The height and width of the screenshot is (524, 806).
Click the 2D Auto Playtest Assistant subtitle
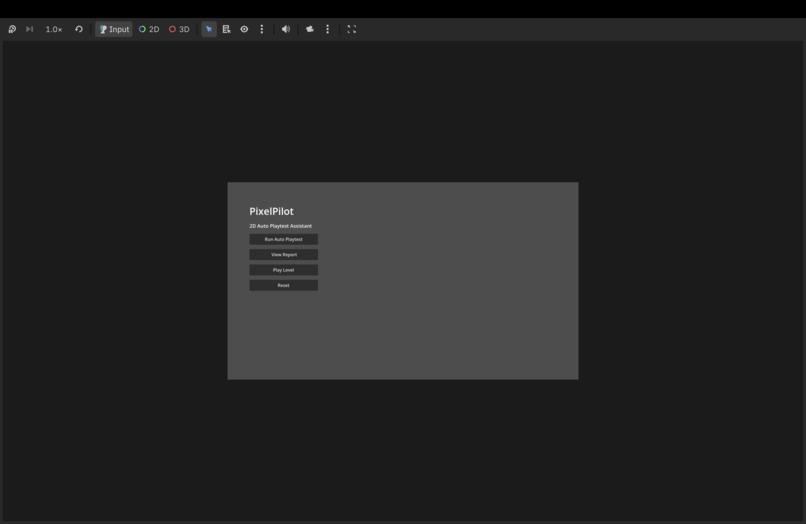[x=281, y=226]
